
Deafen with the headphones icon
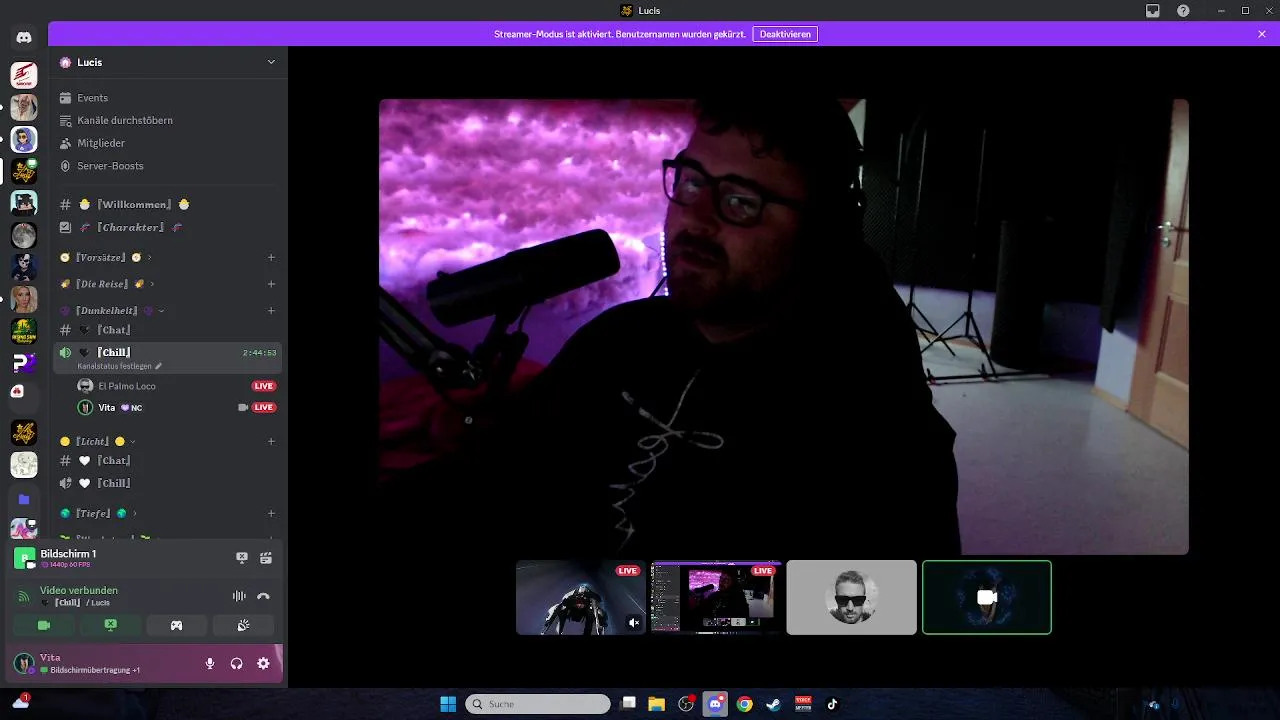237,663
